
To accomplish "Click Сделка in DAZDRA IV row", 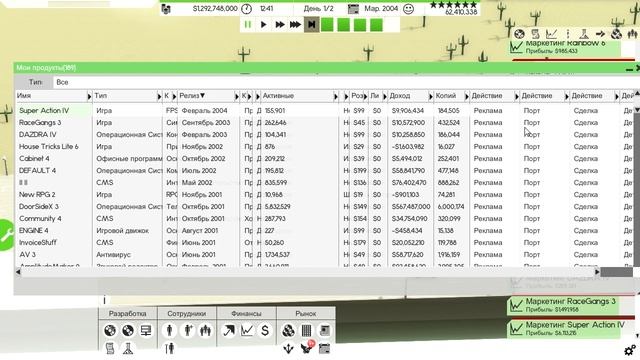I will (x=586, y=135).
